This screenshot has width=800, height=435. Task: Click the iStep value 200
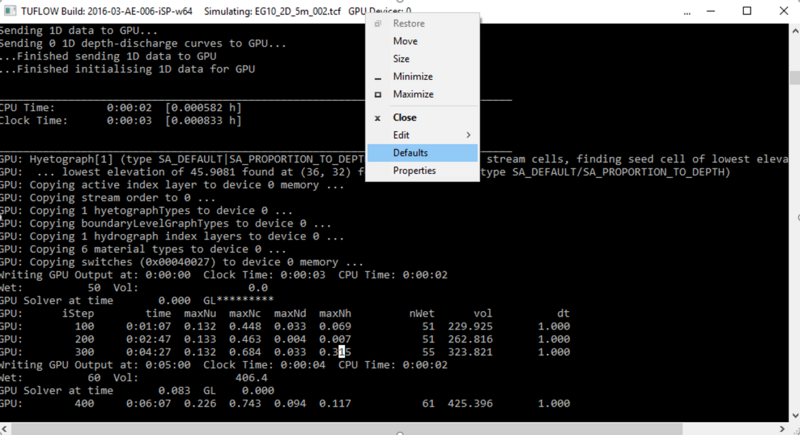[85, 339]
